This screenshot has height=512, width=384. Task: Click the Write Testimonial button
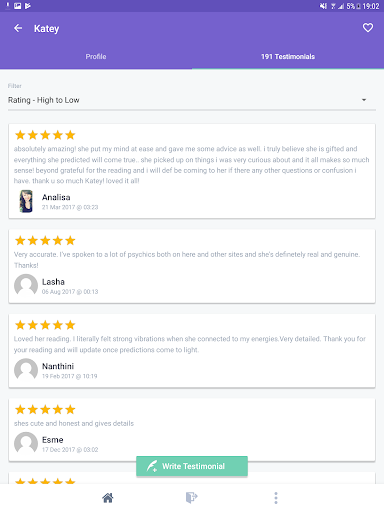[192, 466]
